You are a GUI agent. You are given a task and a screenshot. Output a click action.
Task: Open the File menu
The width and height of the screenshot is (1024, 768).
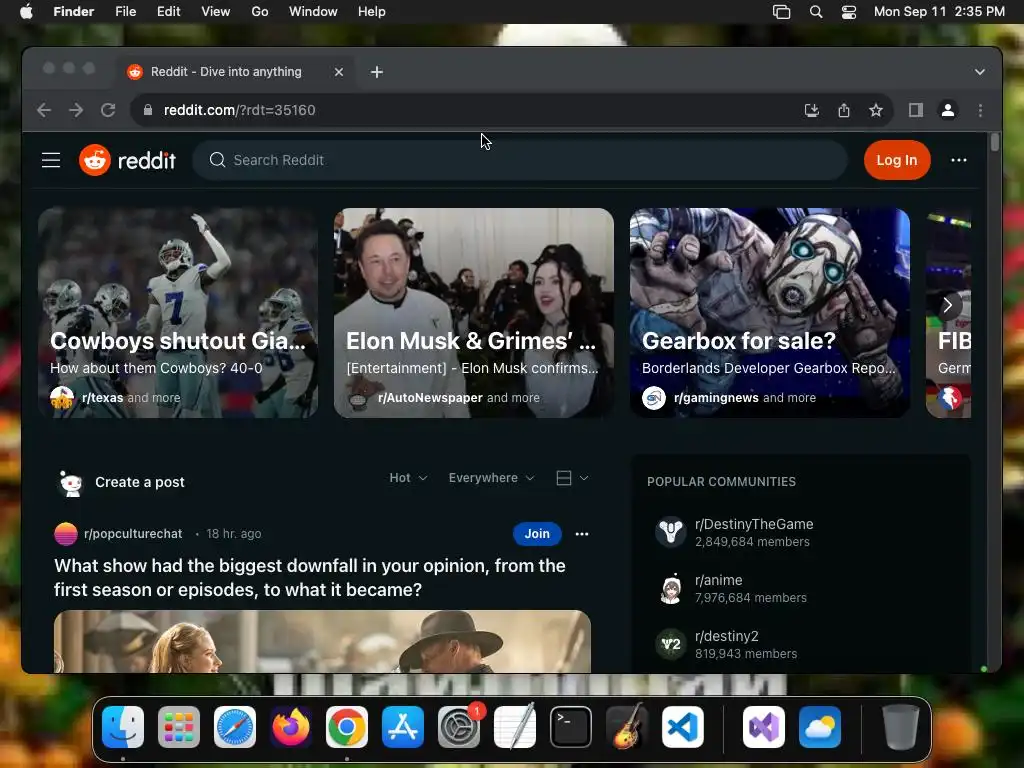pos(125,12)
